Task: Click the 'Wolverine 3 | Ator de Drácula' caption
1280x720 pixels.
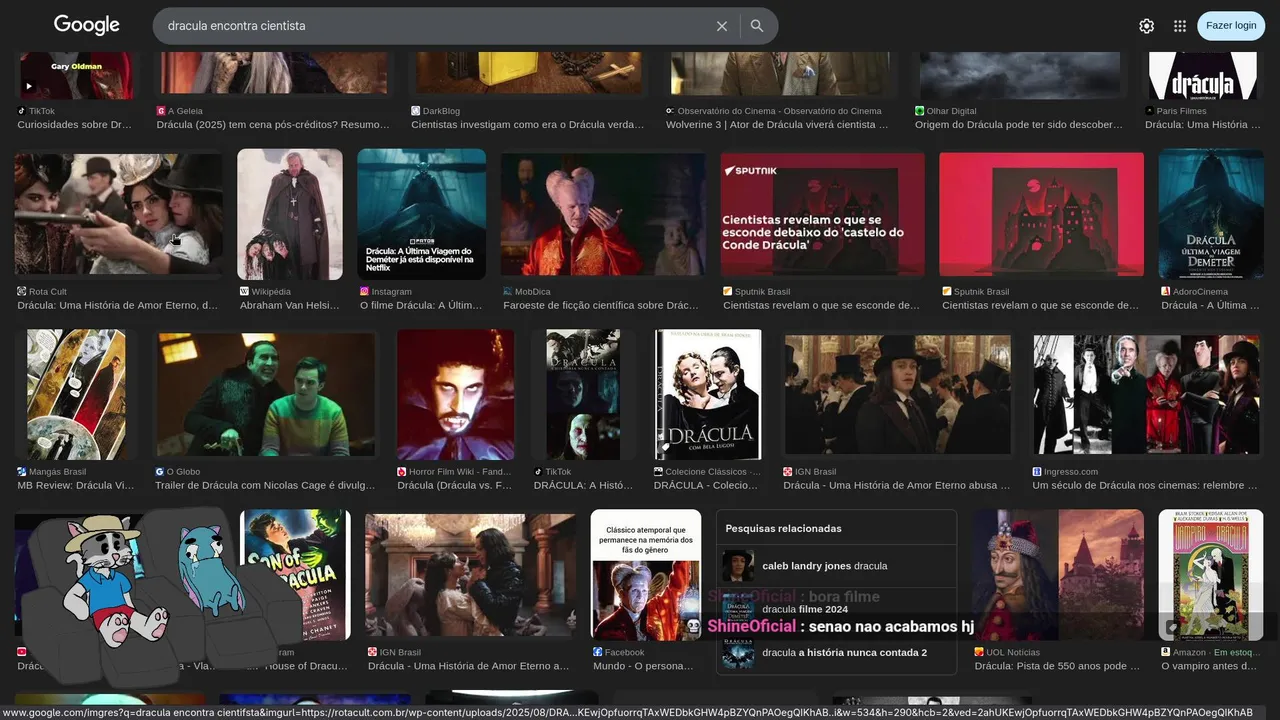Action: 777,125
